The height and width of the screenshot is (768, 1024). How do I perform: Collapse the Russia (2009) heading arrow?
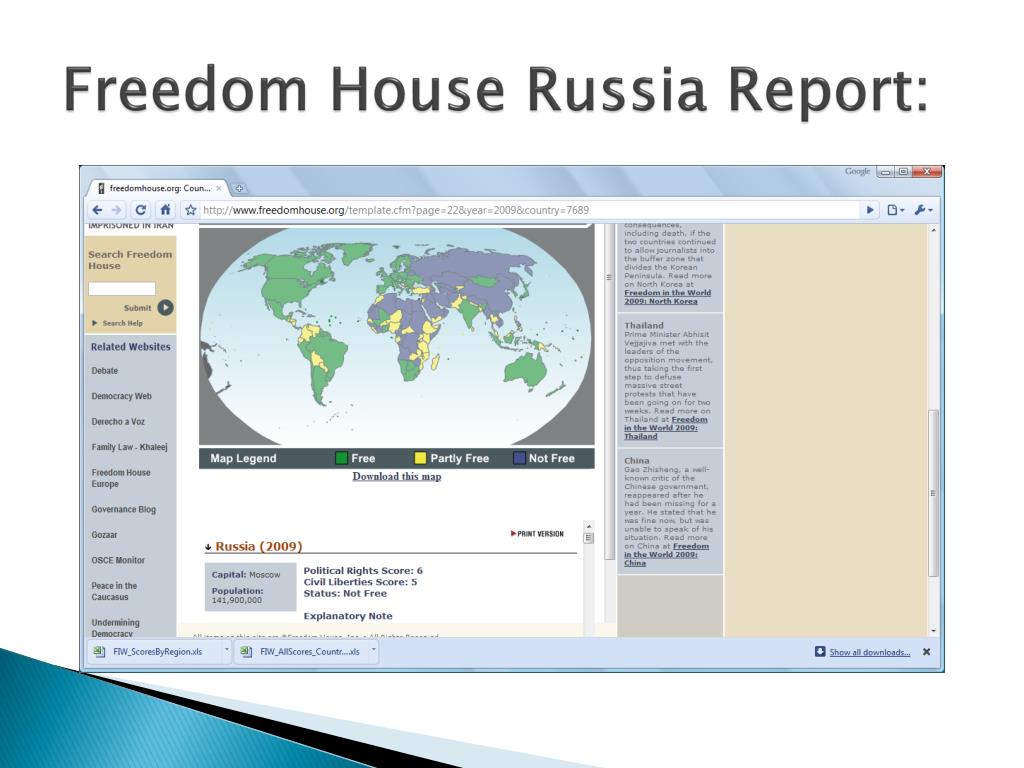(208, 547)
